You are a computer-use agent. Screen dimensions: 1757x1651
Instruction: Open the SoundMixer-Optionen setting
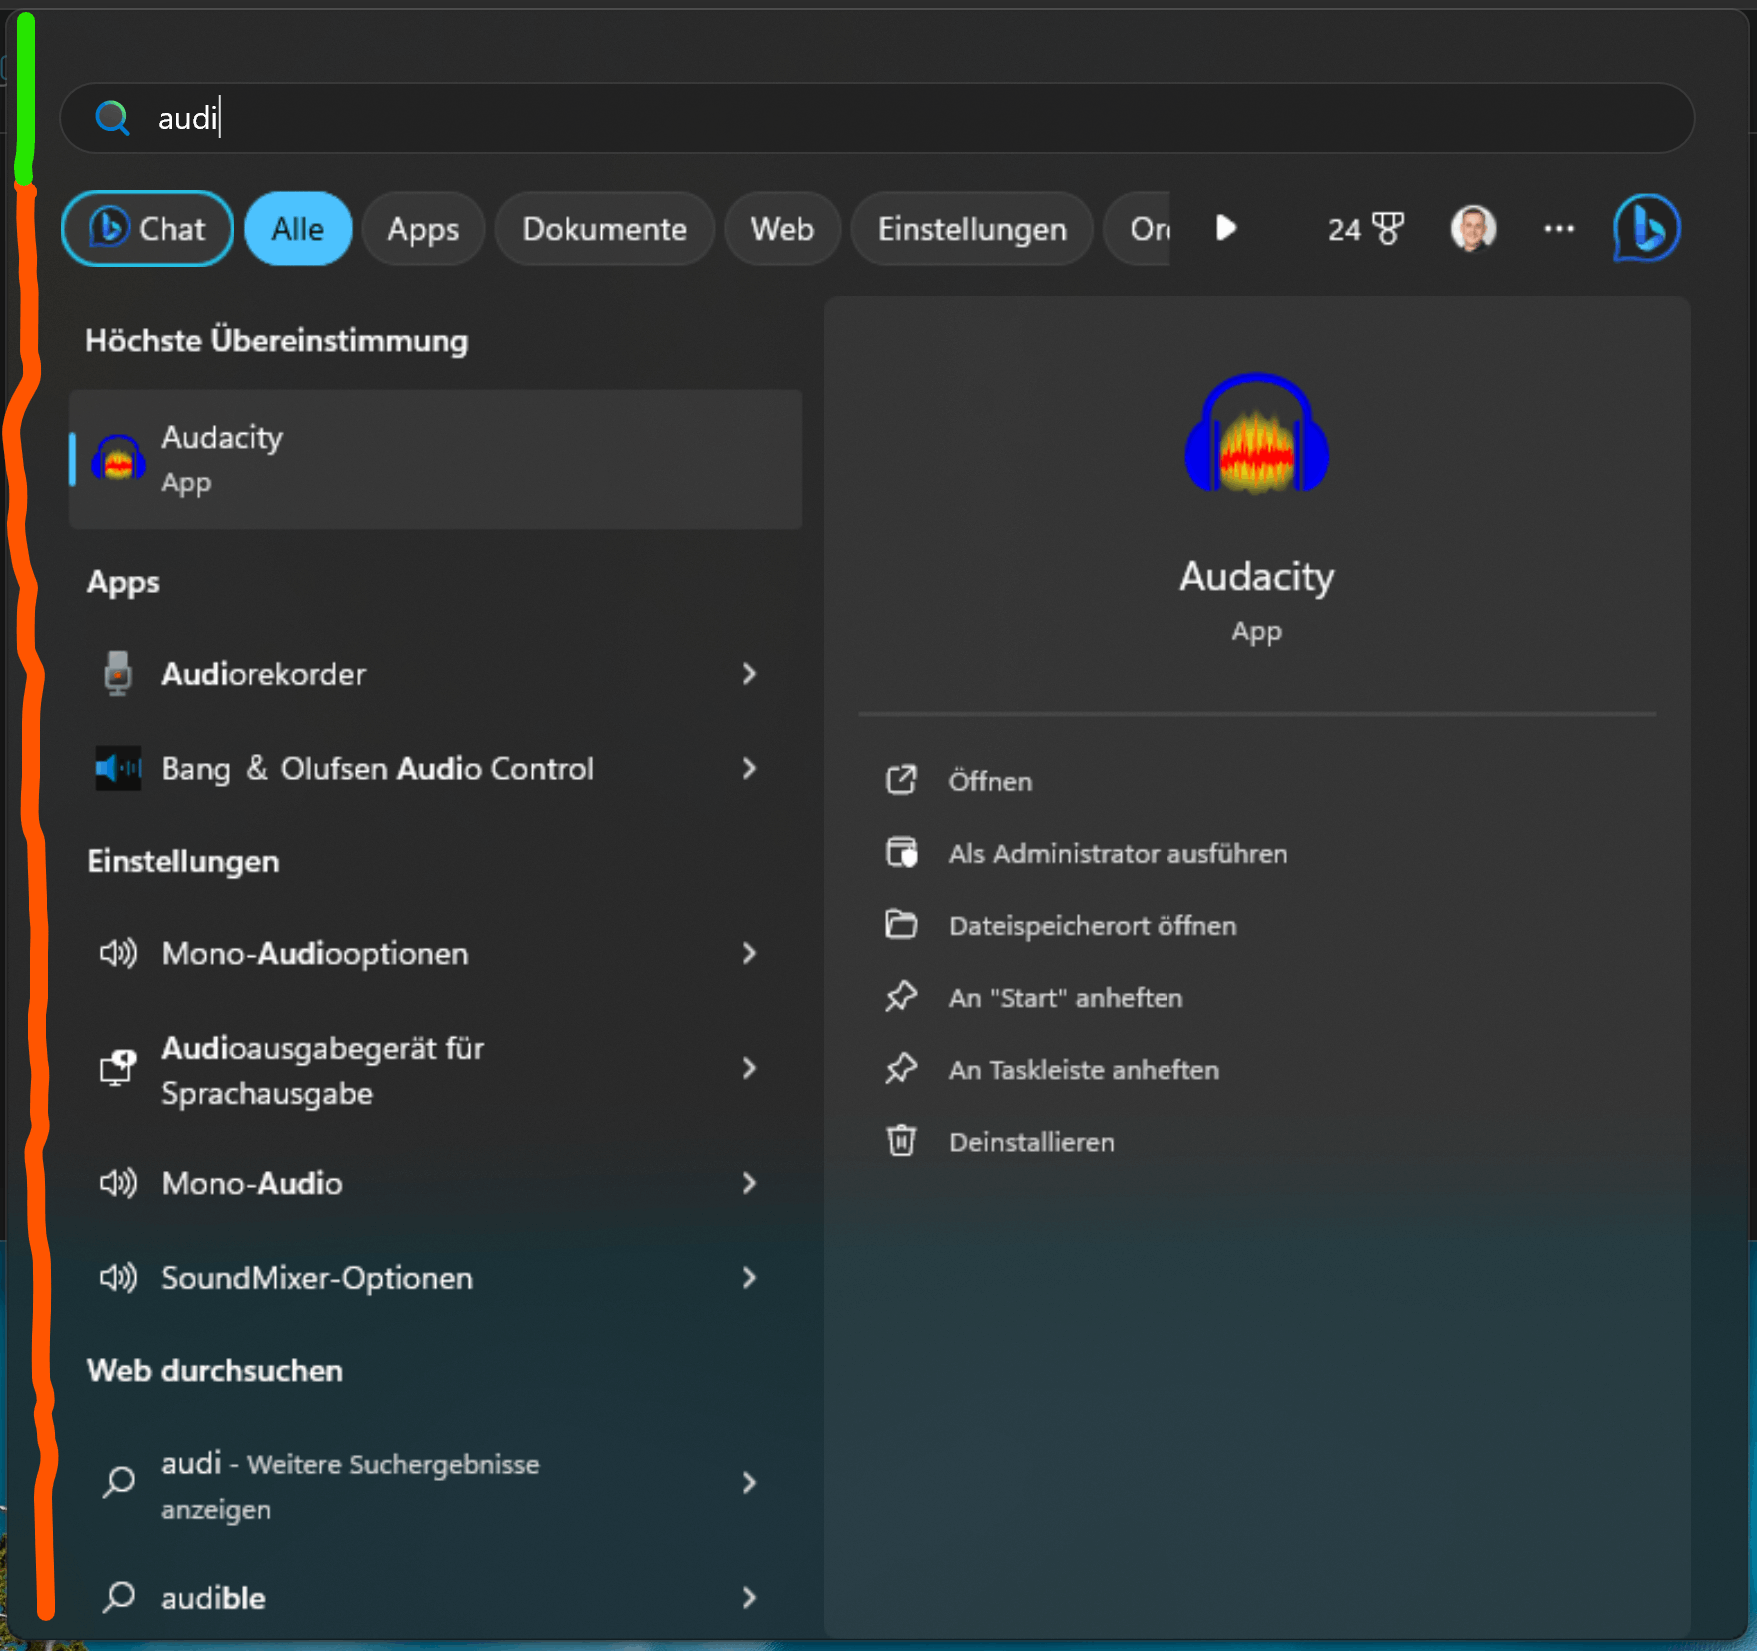click(435, 1277)
